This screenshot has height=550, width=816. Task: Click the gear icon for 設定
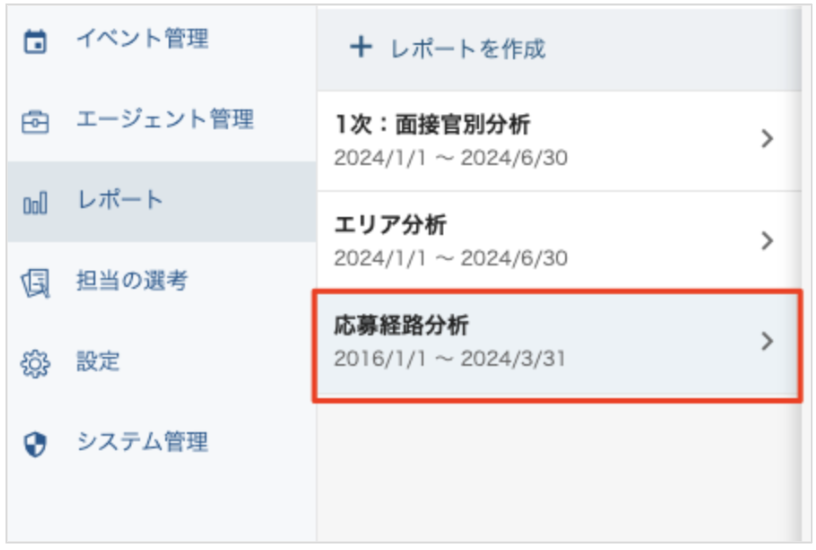click(x=35, y=363)
